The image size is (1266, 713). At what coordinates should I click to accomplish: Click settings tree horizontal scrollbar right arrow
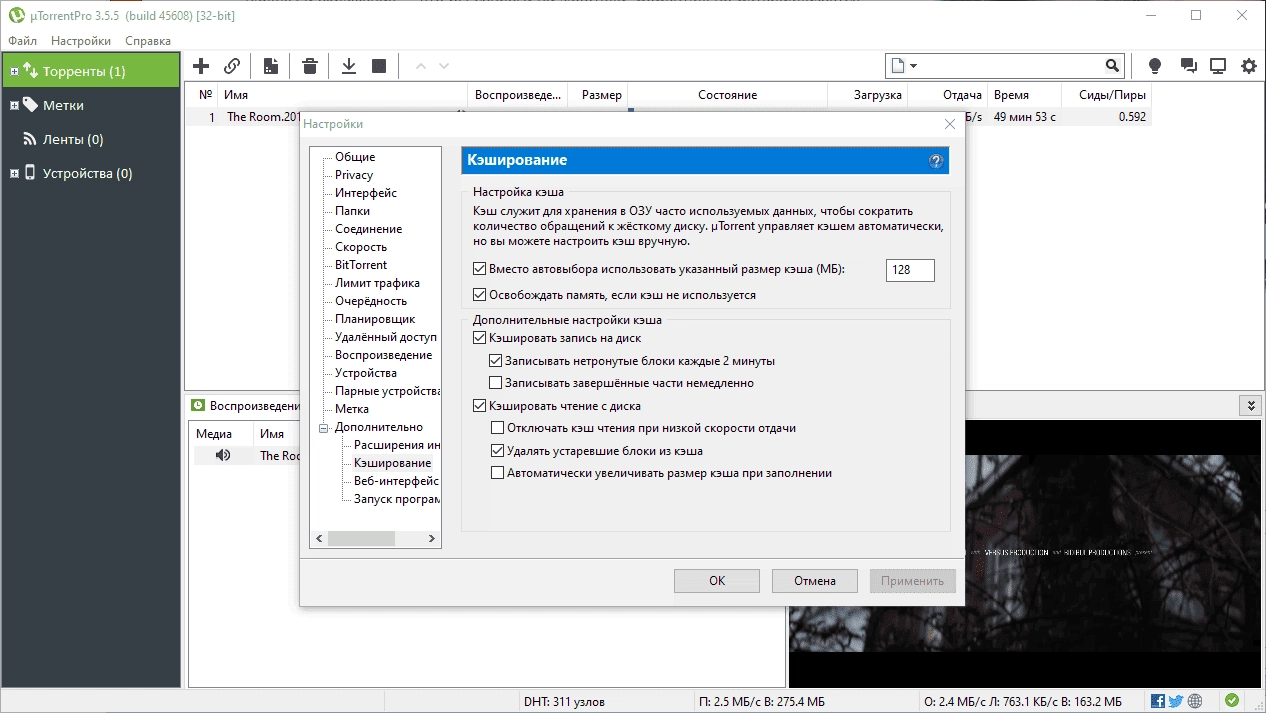point(432,538)
